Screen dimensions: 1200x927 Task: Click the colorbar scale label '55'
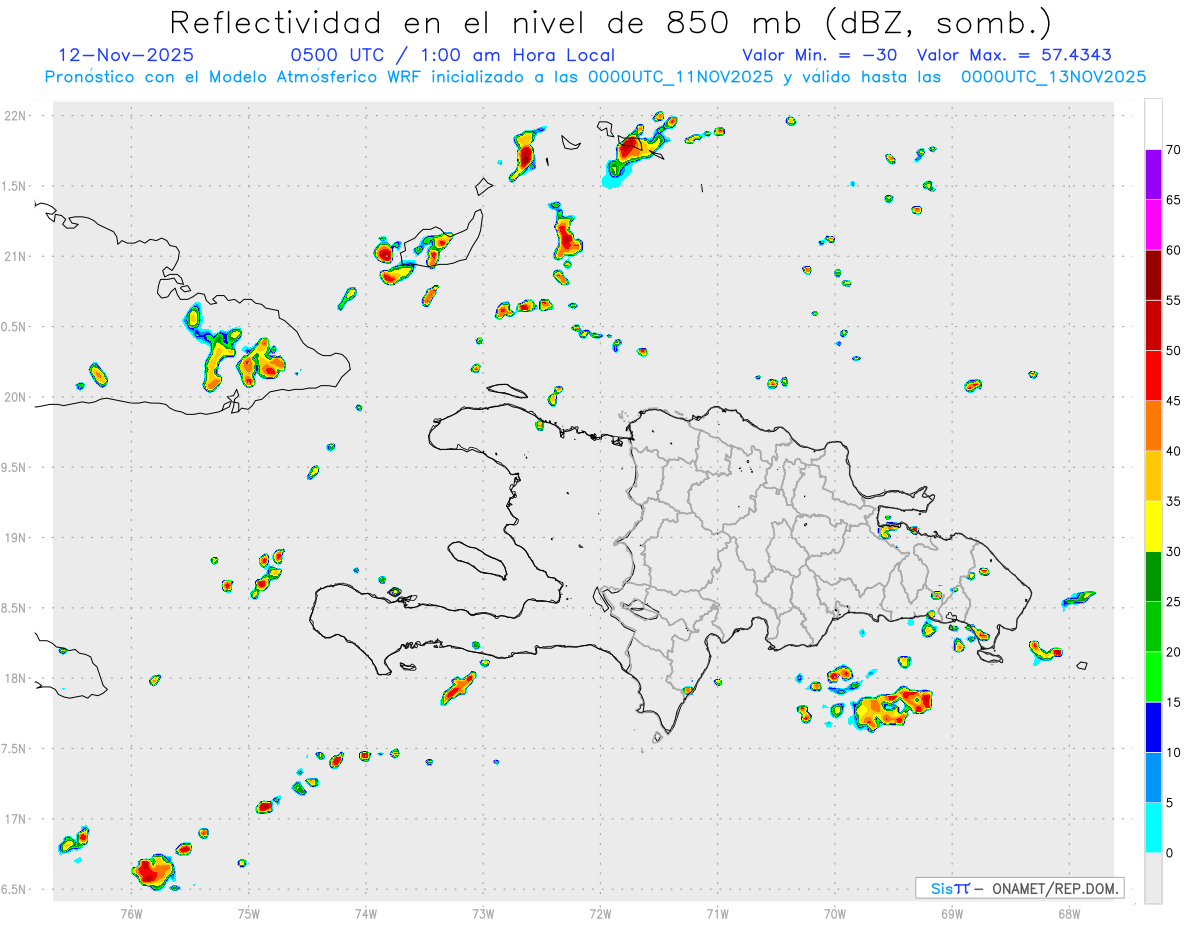[x=1174, y=300]
